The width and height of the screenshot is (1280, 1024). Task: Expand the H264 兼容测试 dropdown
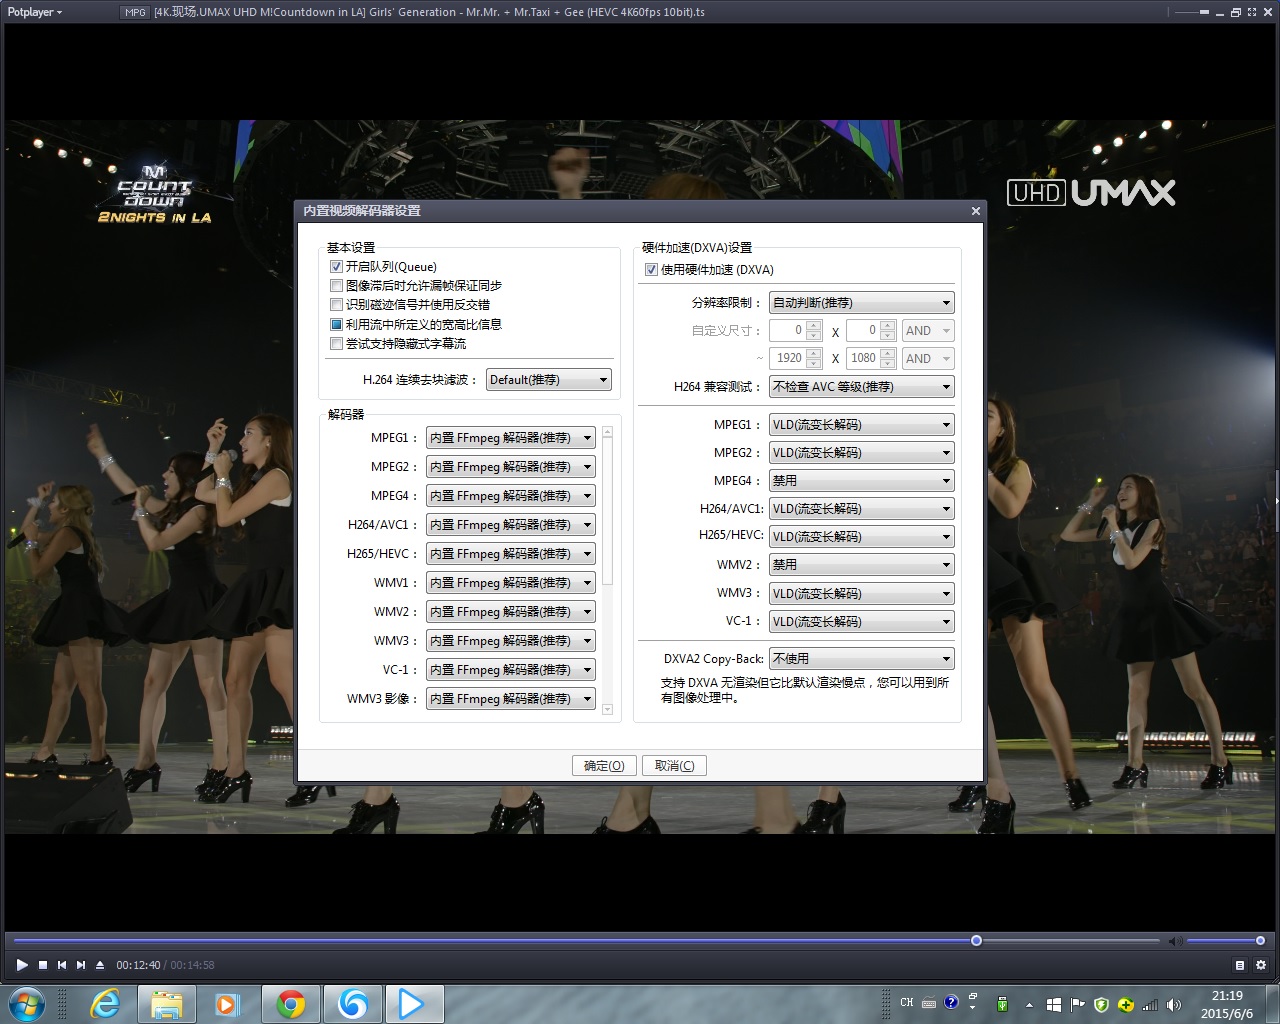coord(862,387)
